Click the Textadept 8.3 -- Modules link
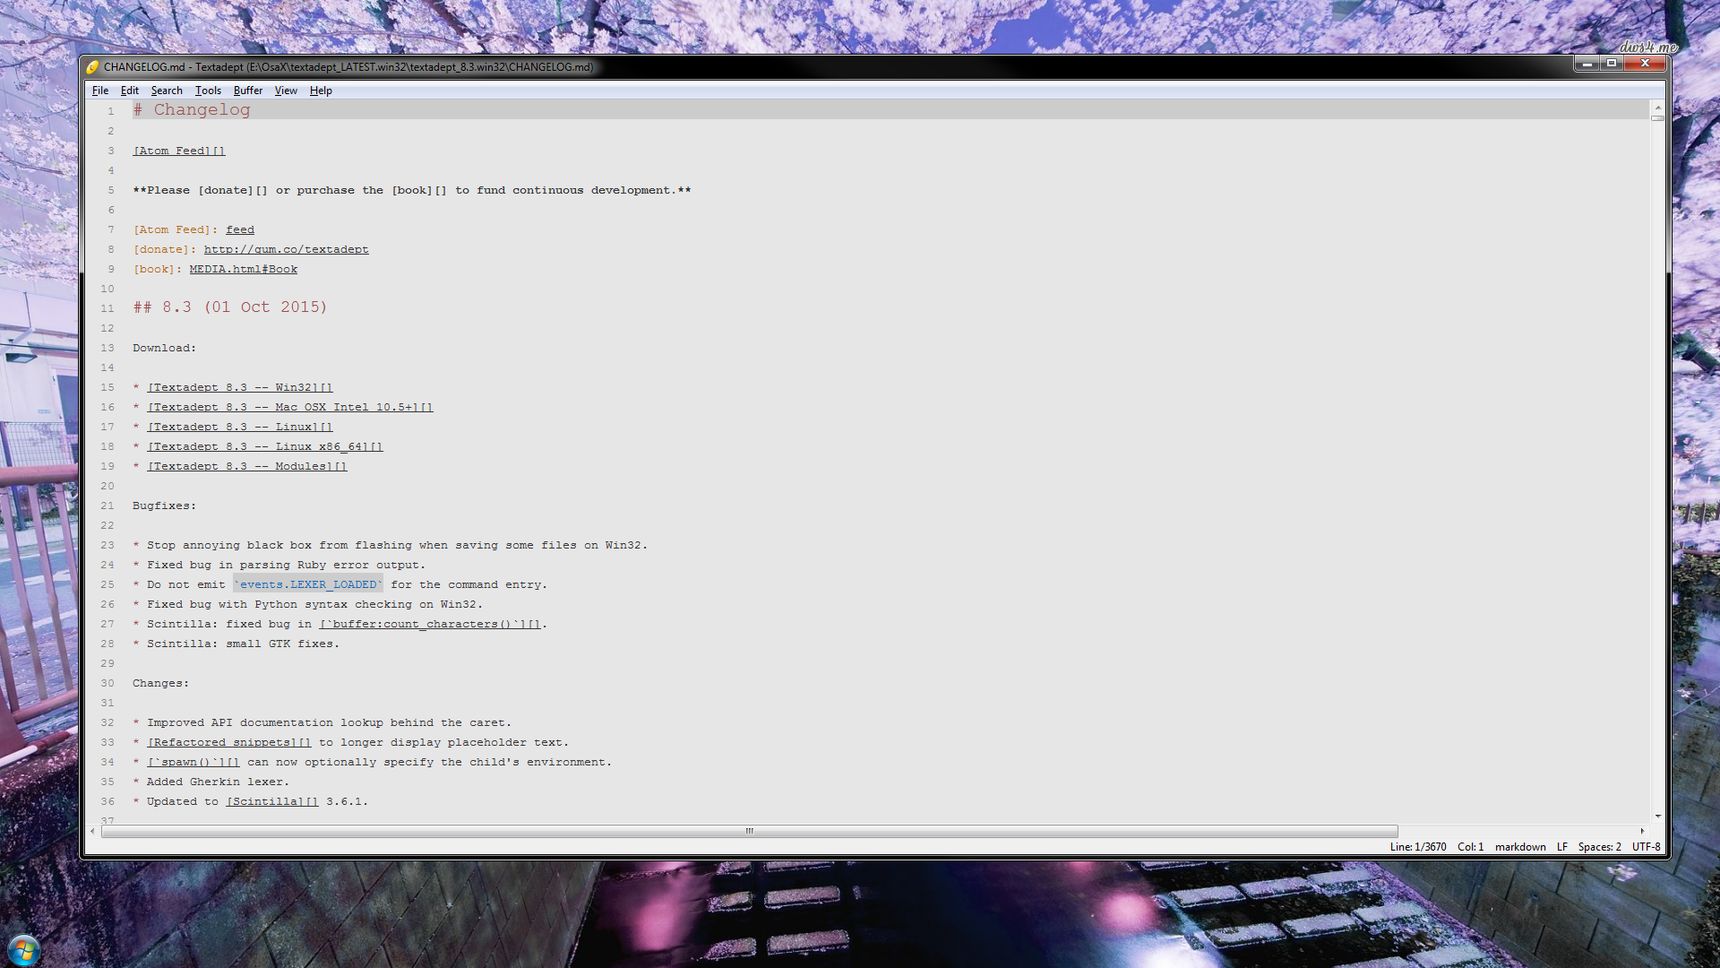 click(x=247, y=466)
